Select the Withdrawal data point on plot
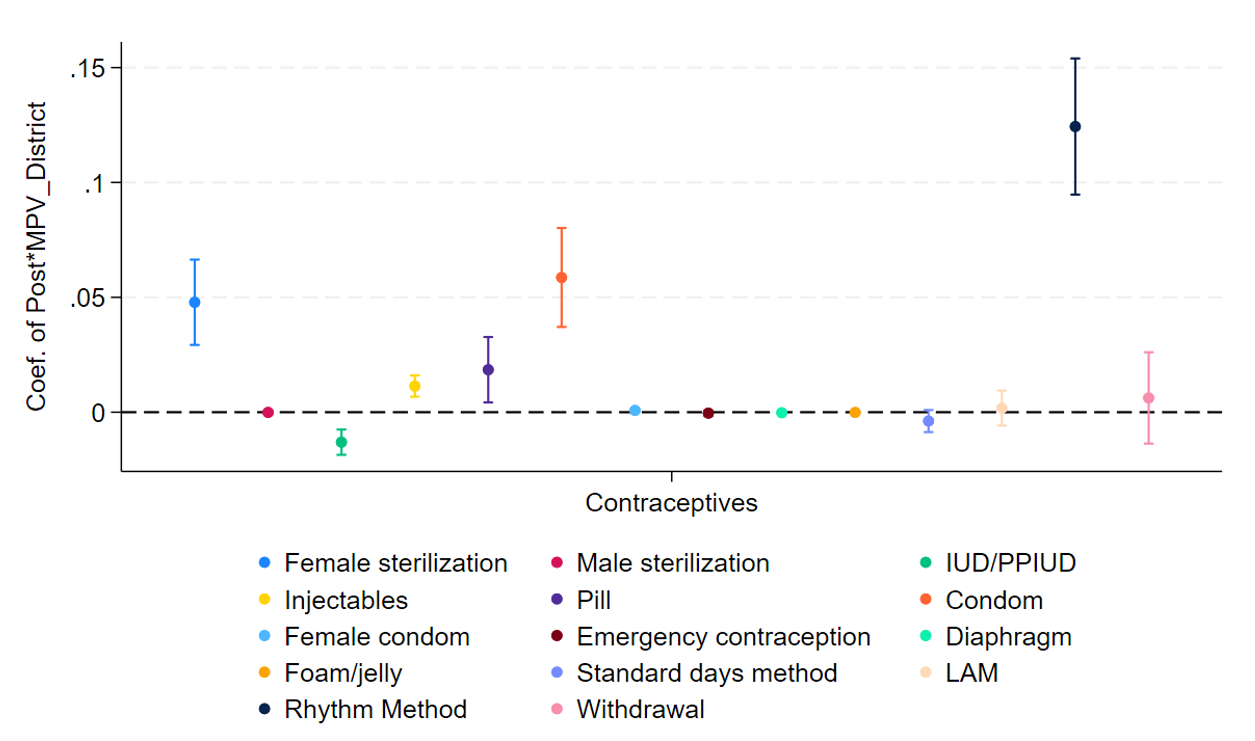1255x741 pixels. click(1148, 398)
